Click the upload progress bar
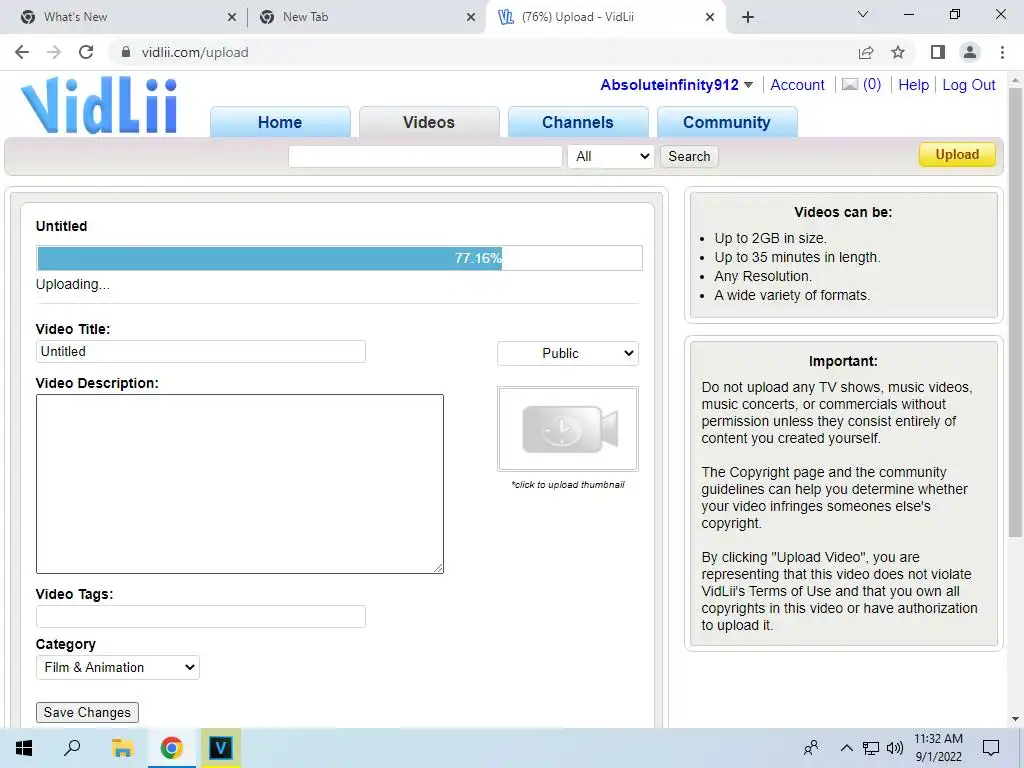 coord(340,258)
